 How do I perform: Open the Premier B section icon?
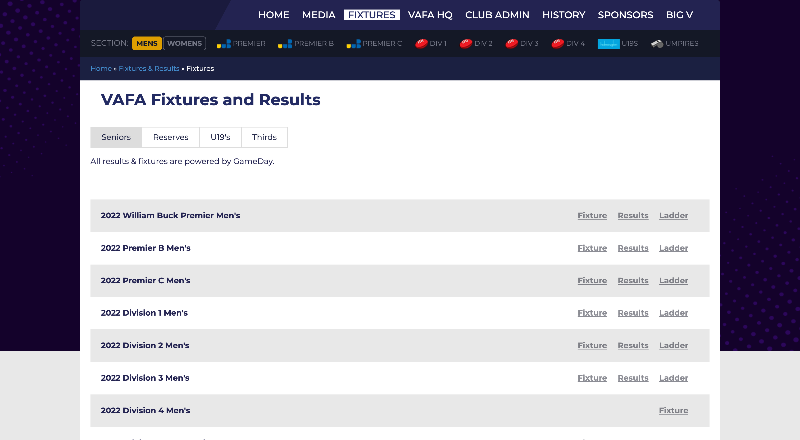pos(285,44)
